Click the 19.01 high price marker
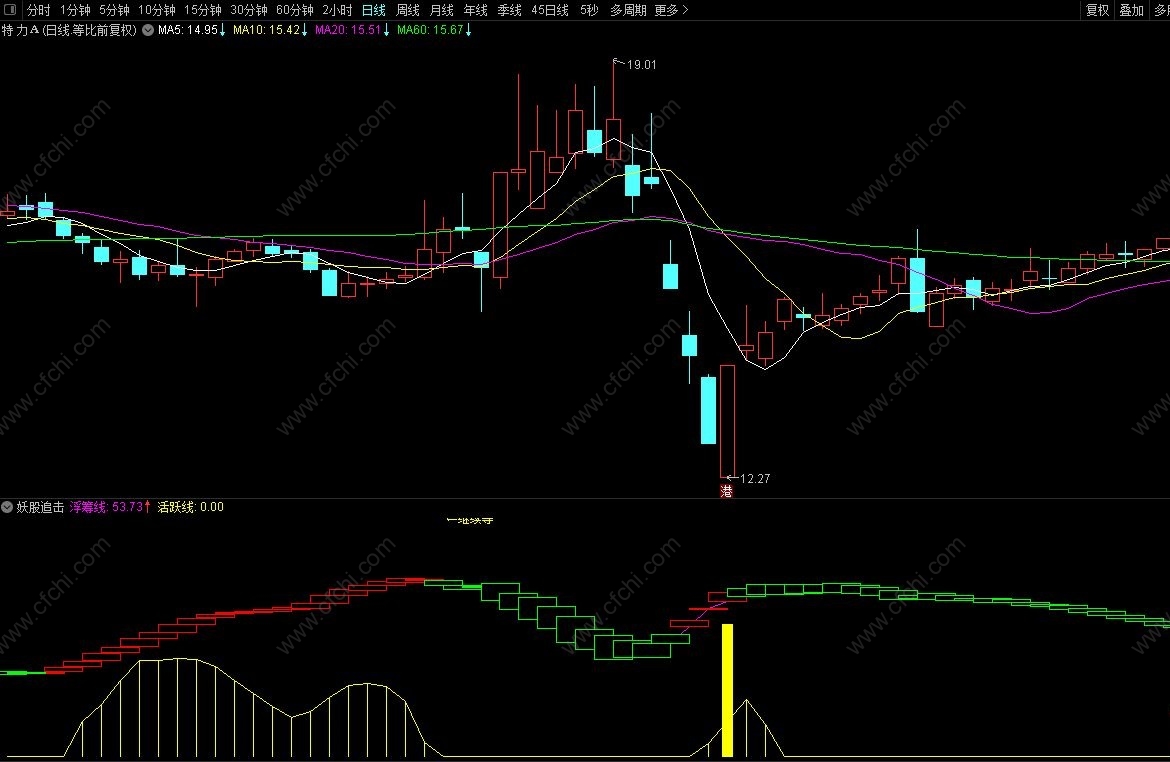 click(642, 65)
